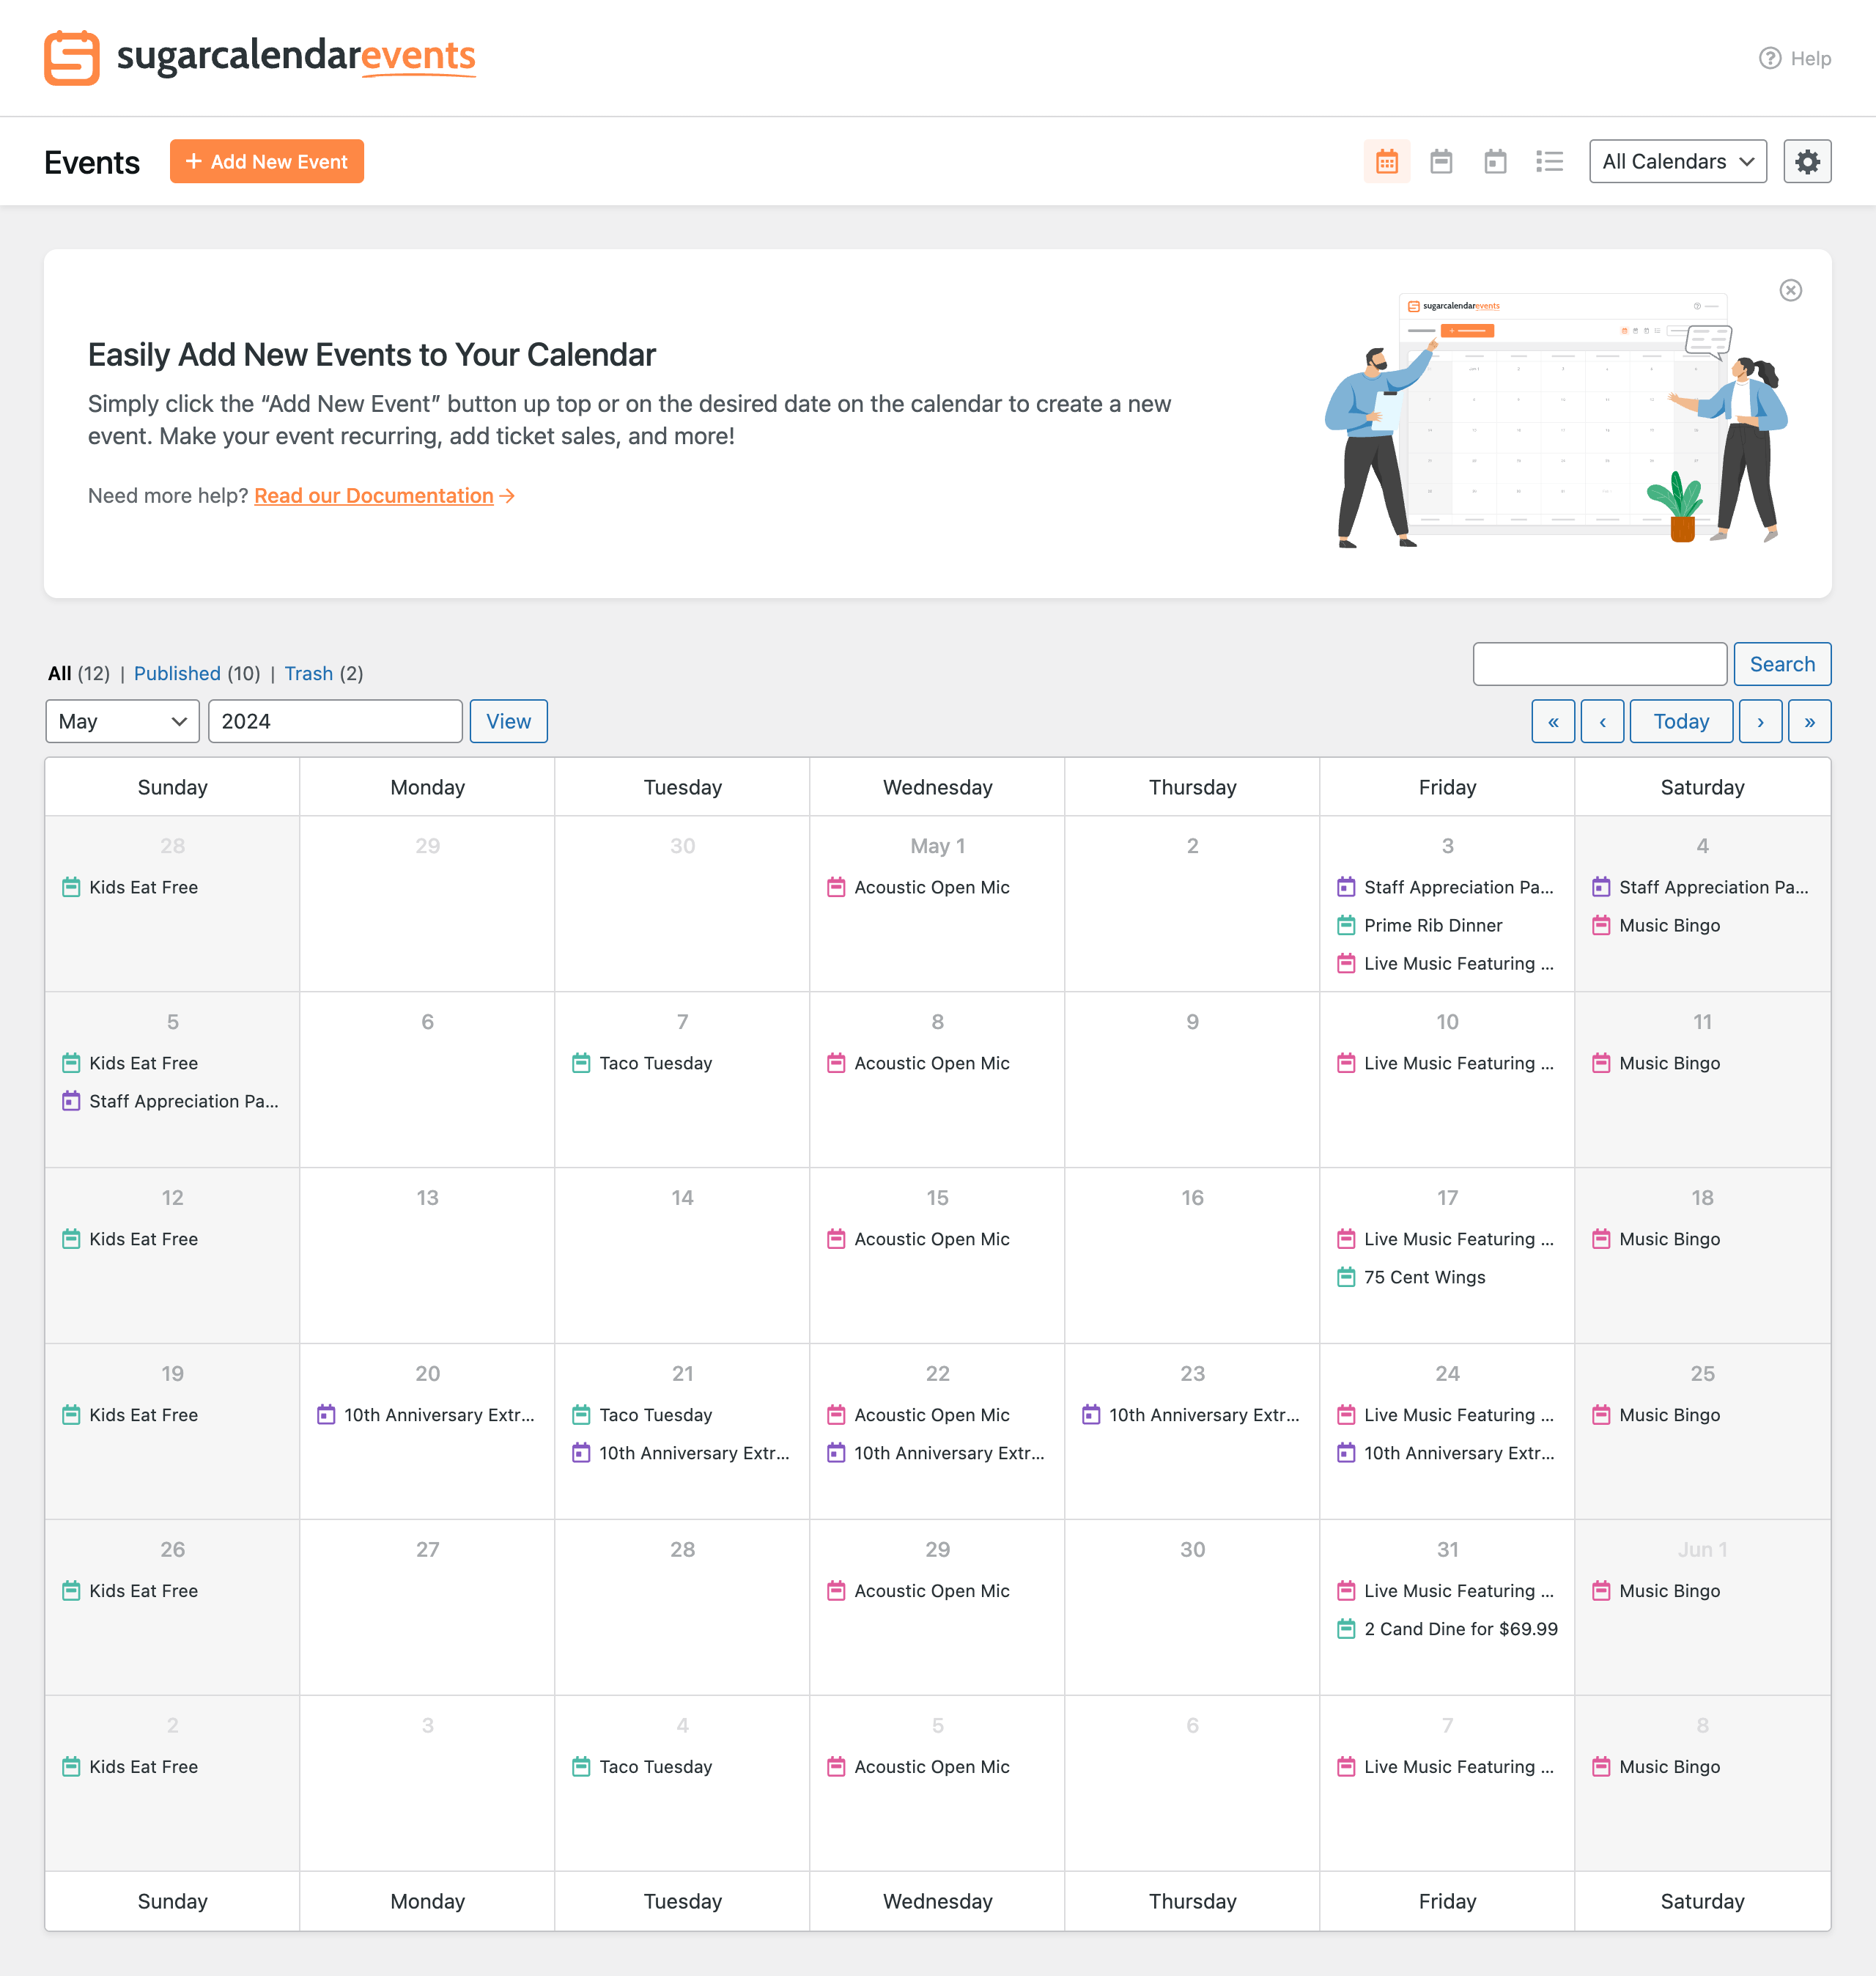Switch to Day view icon
Screen dimensions: 1876x1976
tap(1494, 162)
